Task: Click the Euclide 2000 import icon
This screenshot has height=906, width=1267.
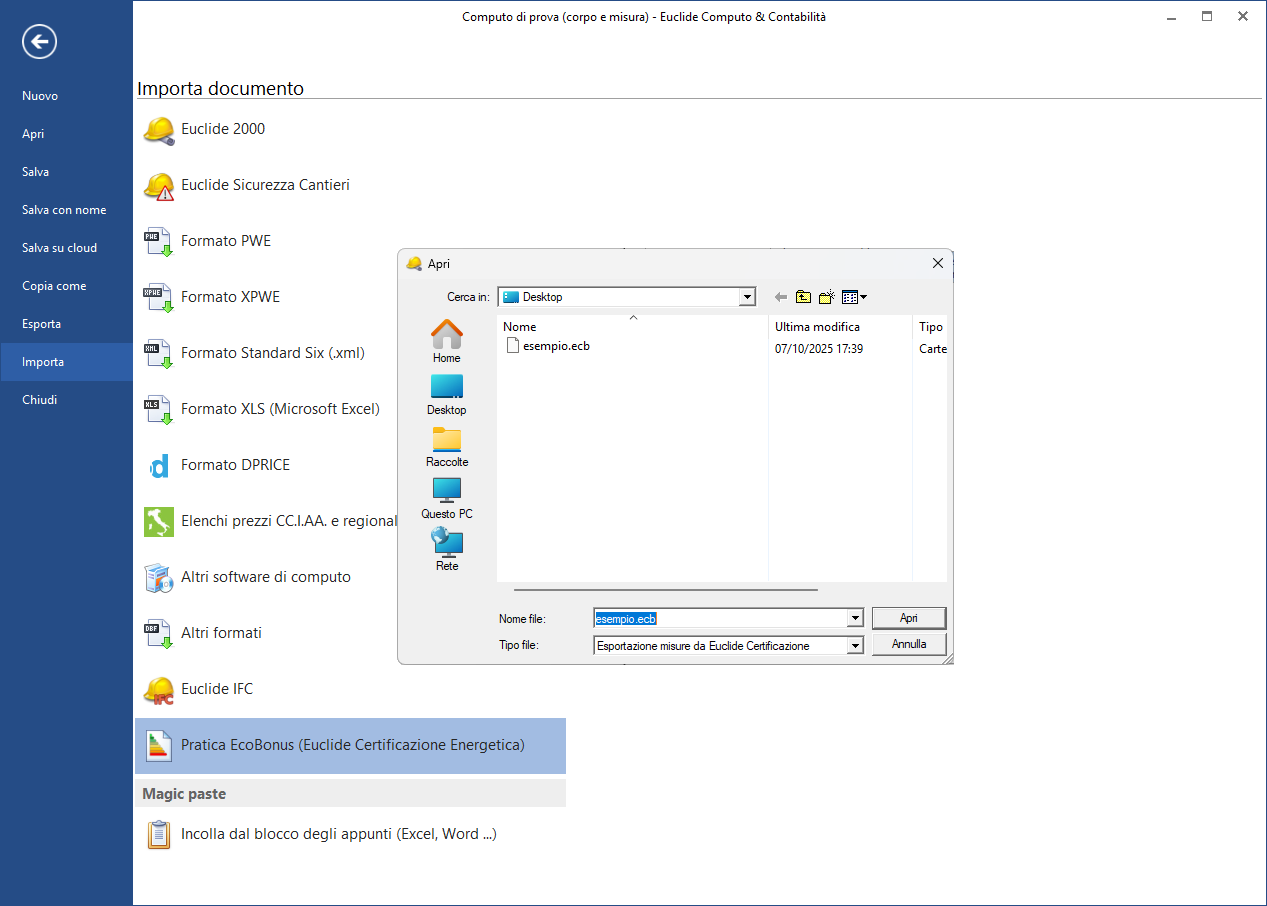Action: 158,130
